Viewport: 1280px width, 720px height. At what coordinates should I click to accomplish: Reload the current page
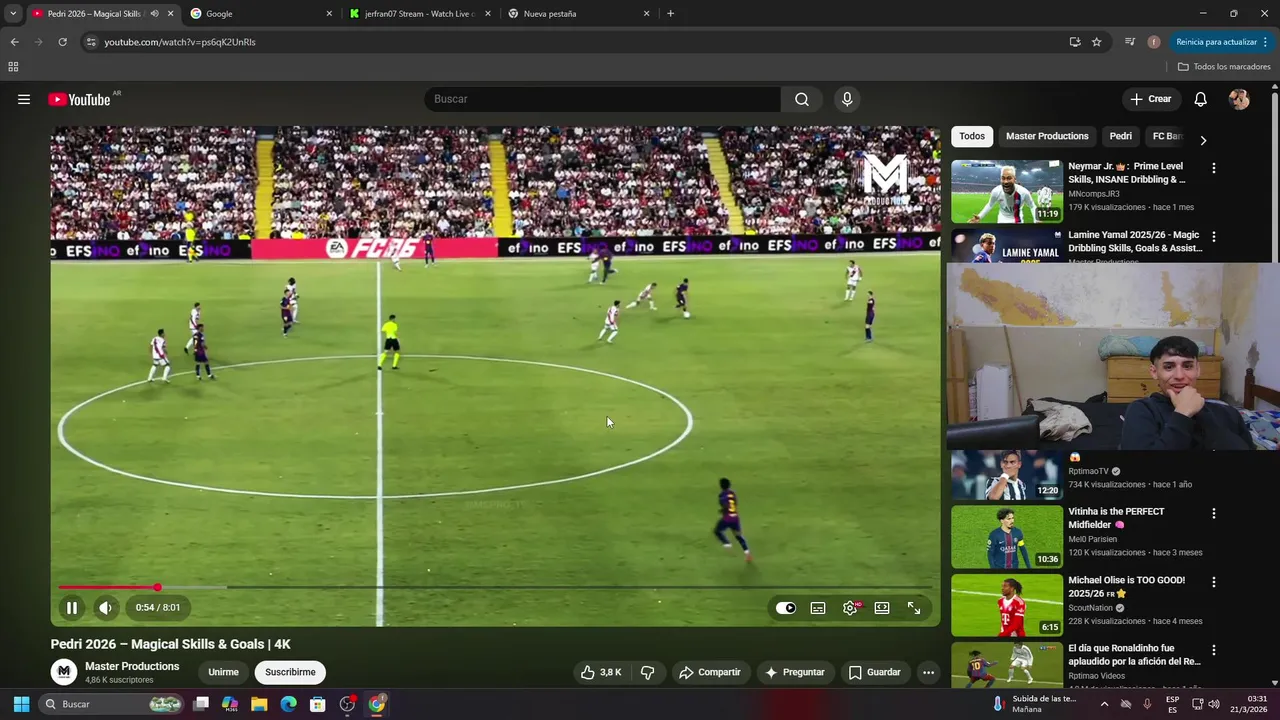point(62,42)
